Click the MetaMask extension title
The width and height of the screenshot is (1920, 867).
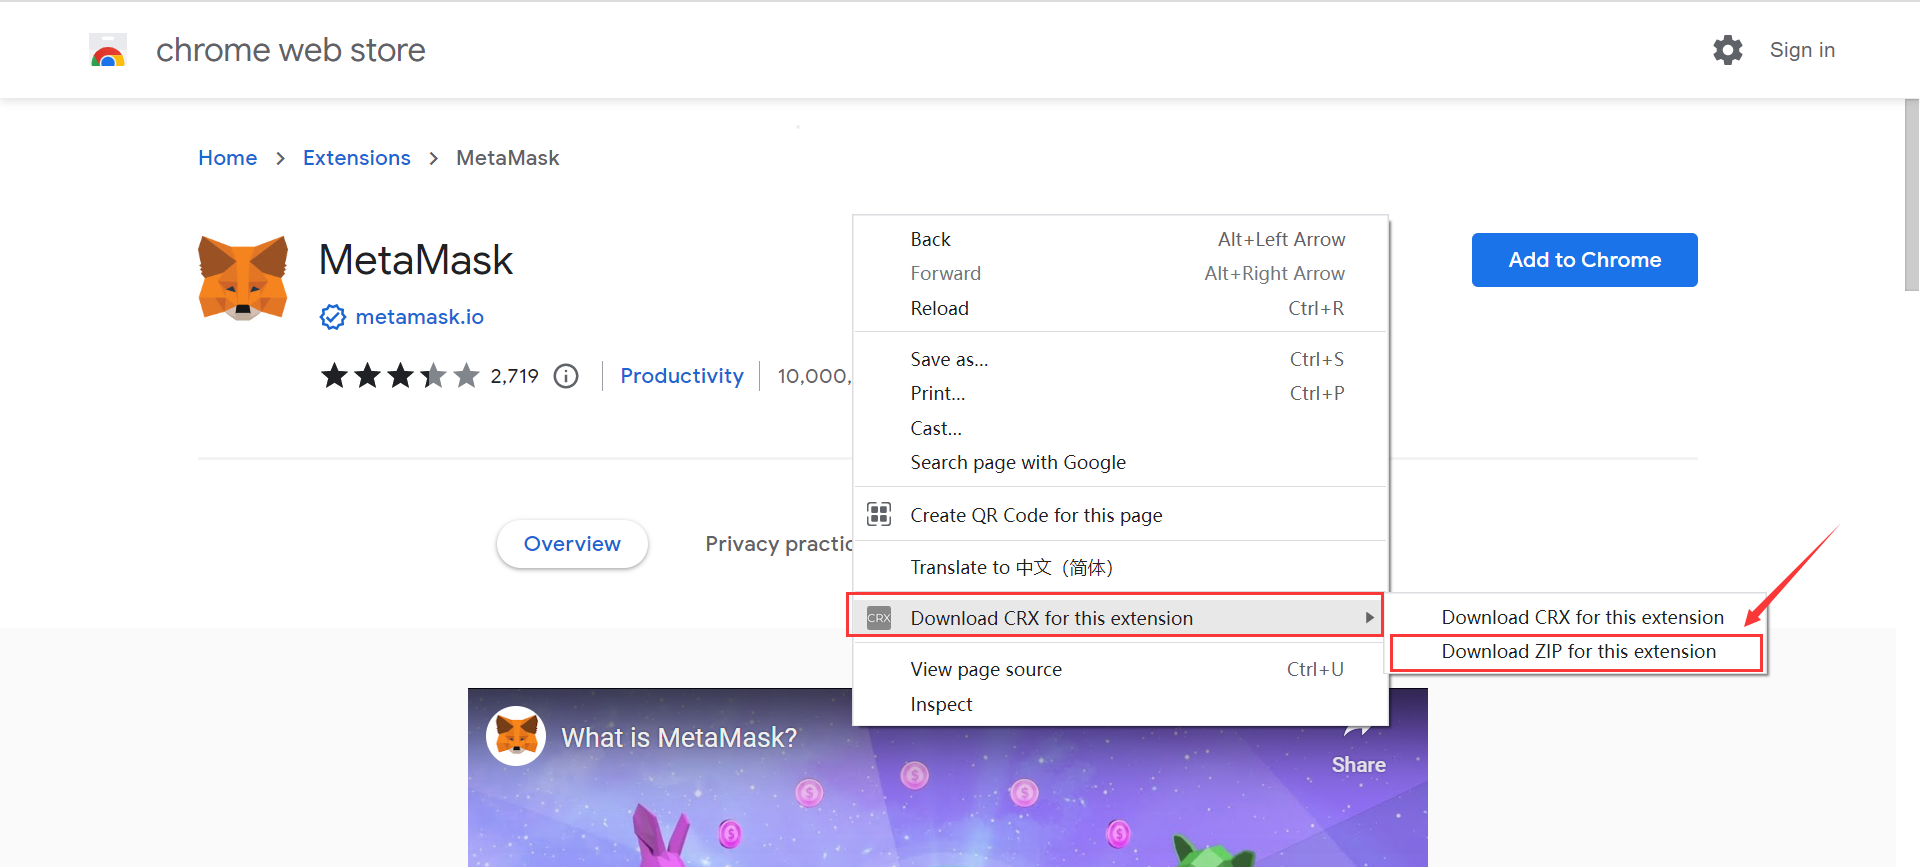pyautogui.click(x=416, y=260)
